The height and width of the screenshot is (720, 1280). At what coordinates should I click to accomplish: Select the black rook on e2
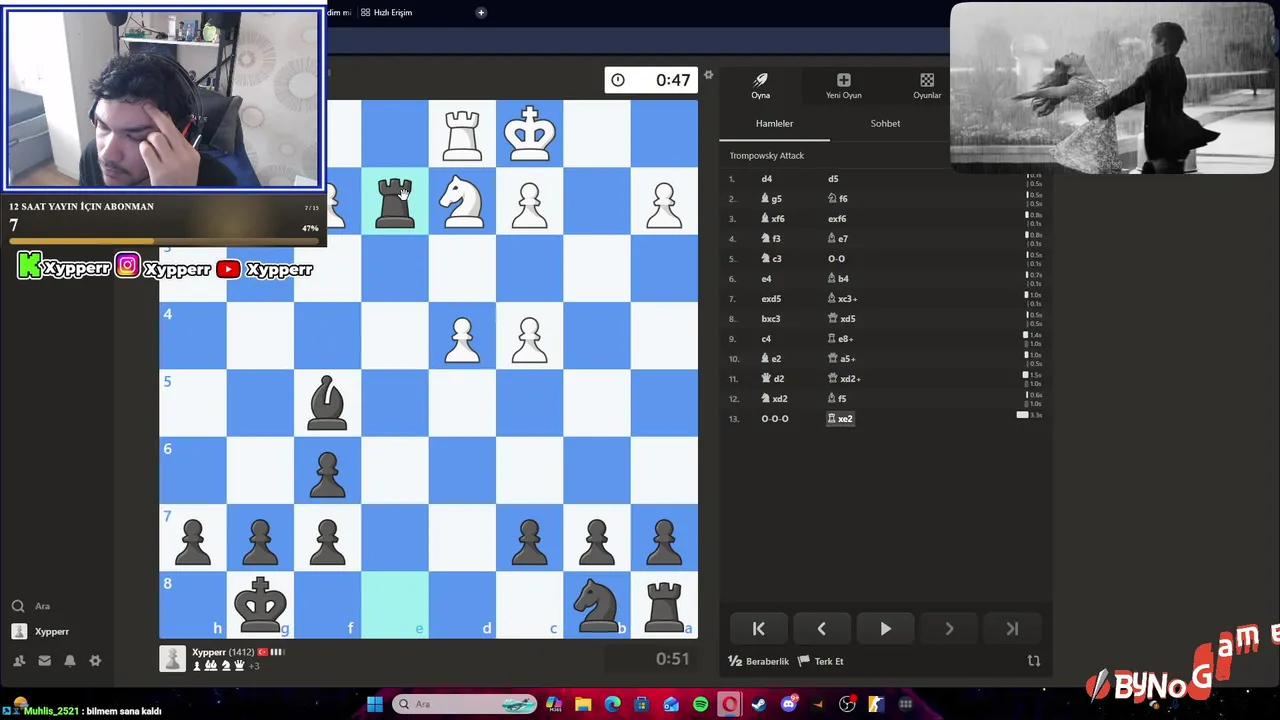[x=395, y=202]
